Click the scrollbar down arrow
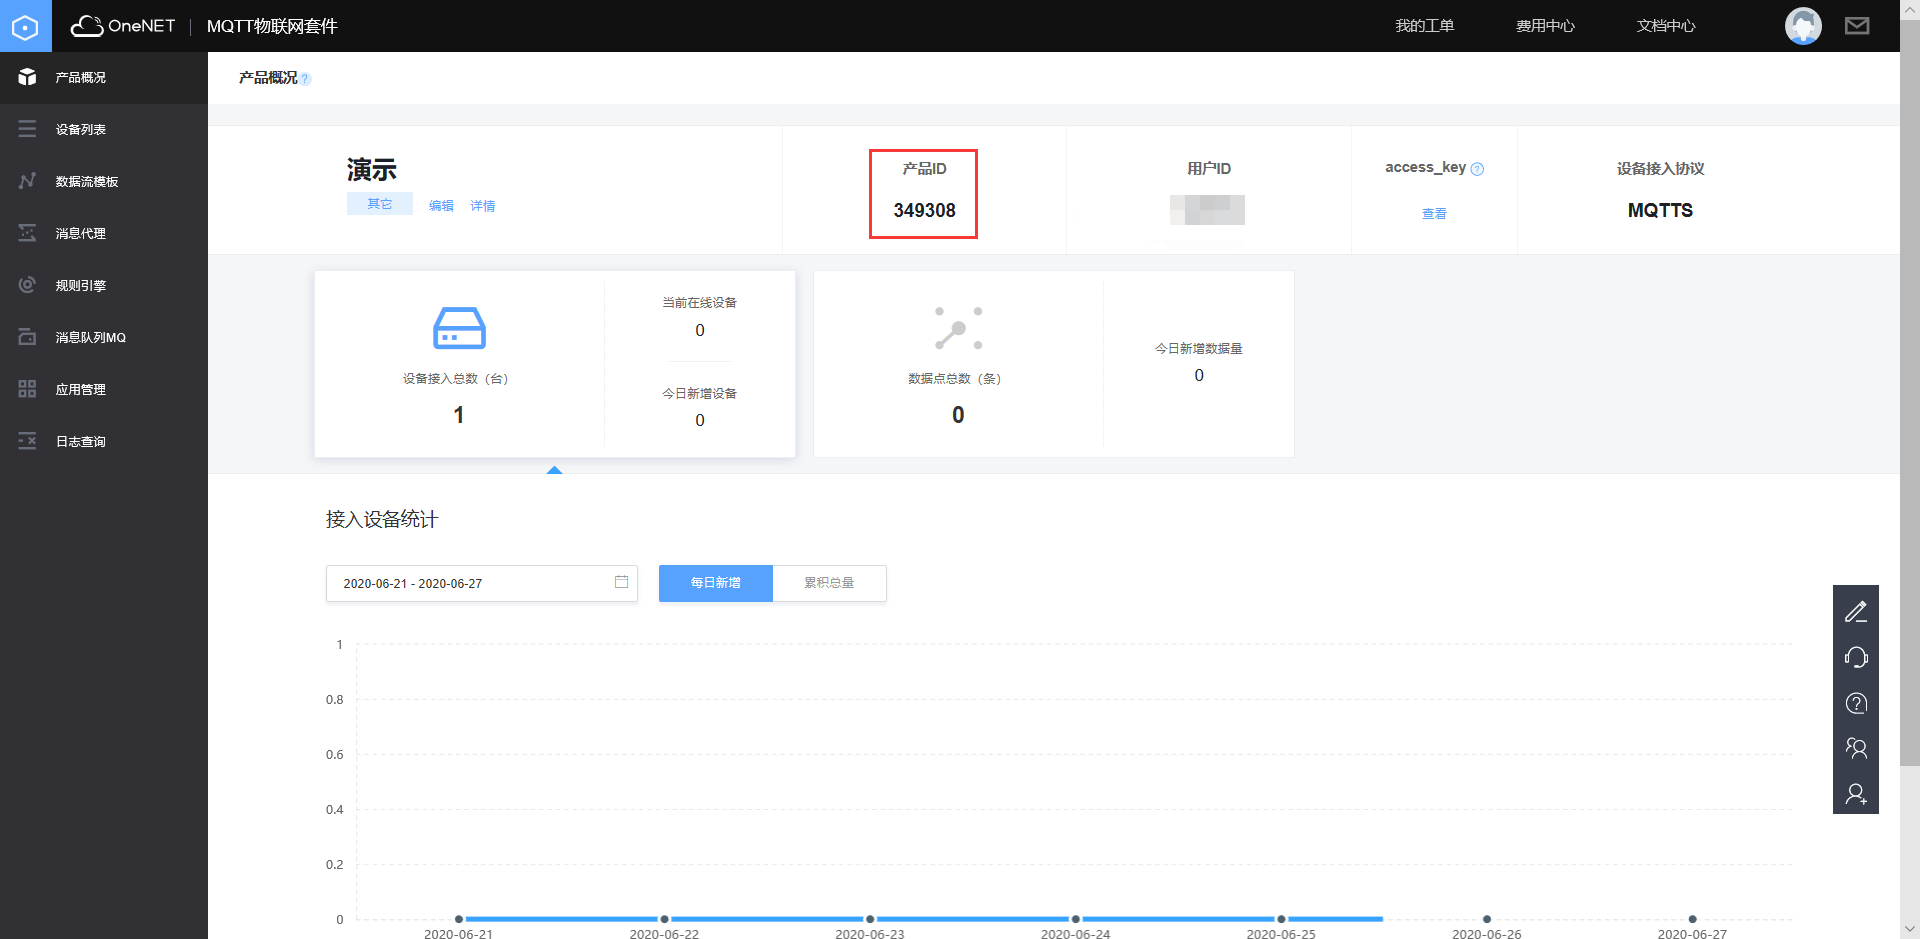 click(1910, 929)
